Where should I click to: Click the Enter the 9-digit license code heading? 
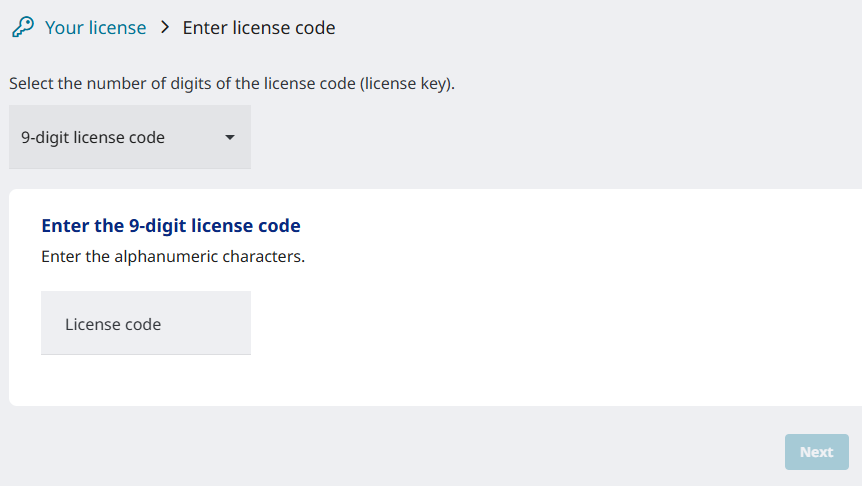171,225
